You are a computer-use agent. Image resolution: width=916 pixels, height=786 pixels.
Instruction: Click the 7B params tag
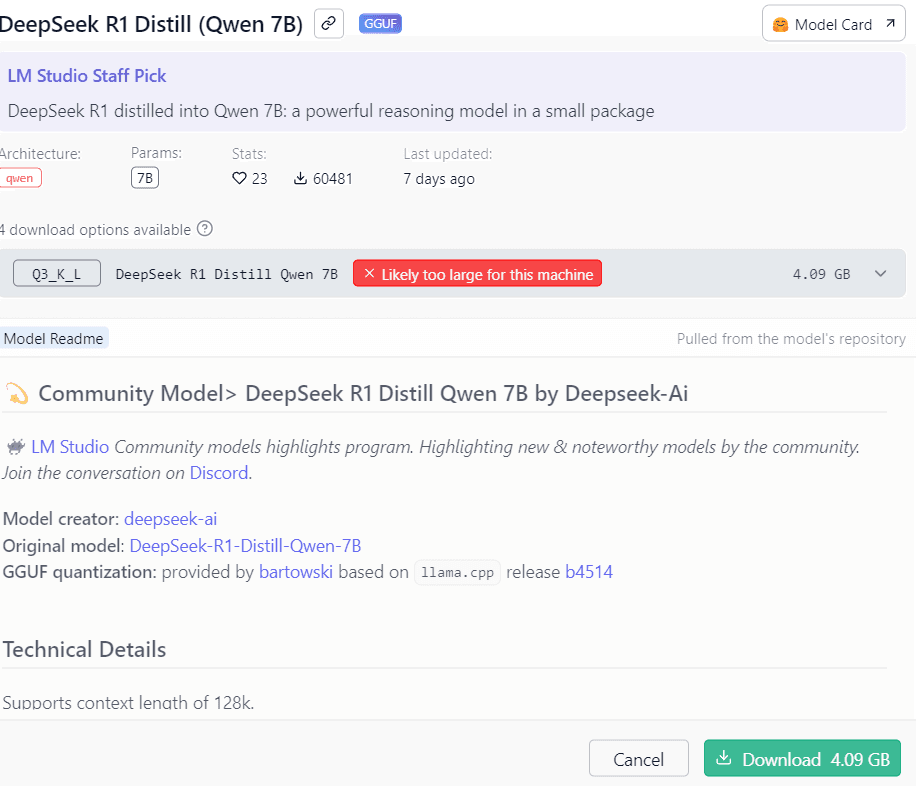tap(145, 178)
